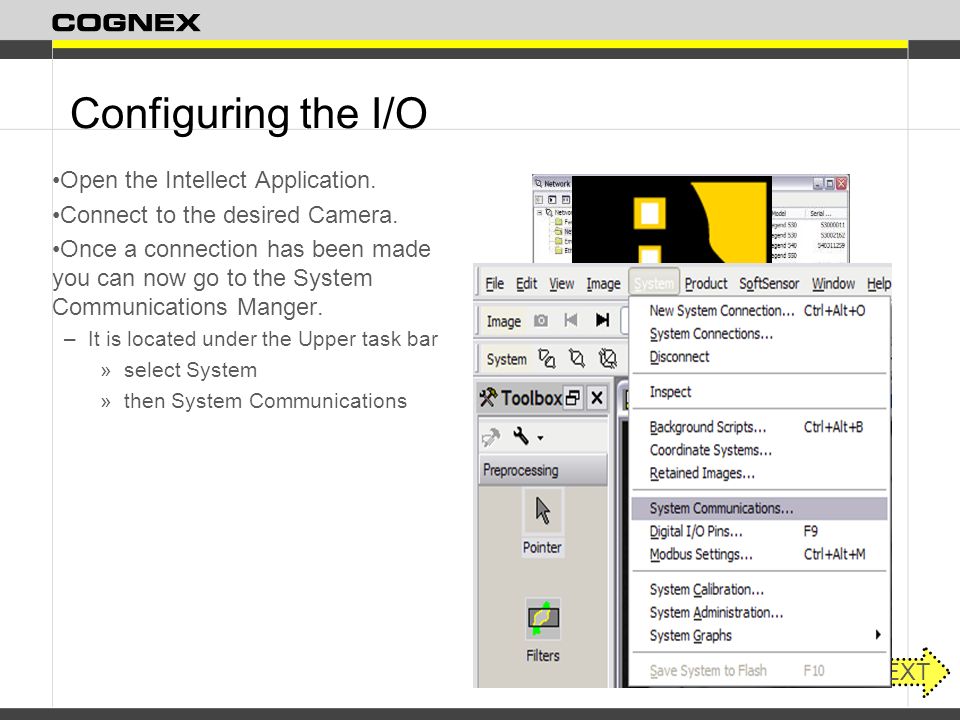Click the hammer icon in Toolbox toolbar
The height and width of the screenshot is (720, 960).
[491, 437]
